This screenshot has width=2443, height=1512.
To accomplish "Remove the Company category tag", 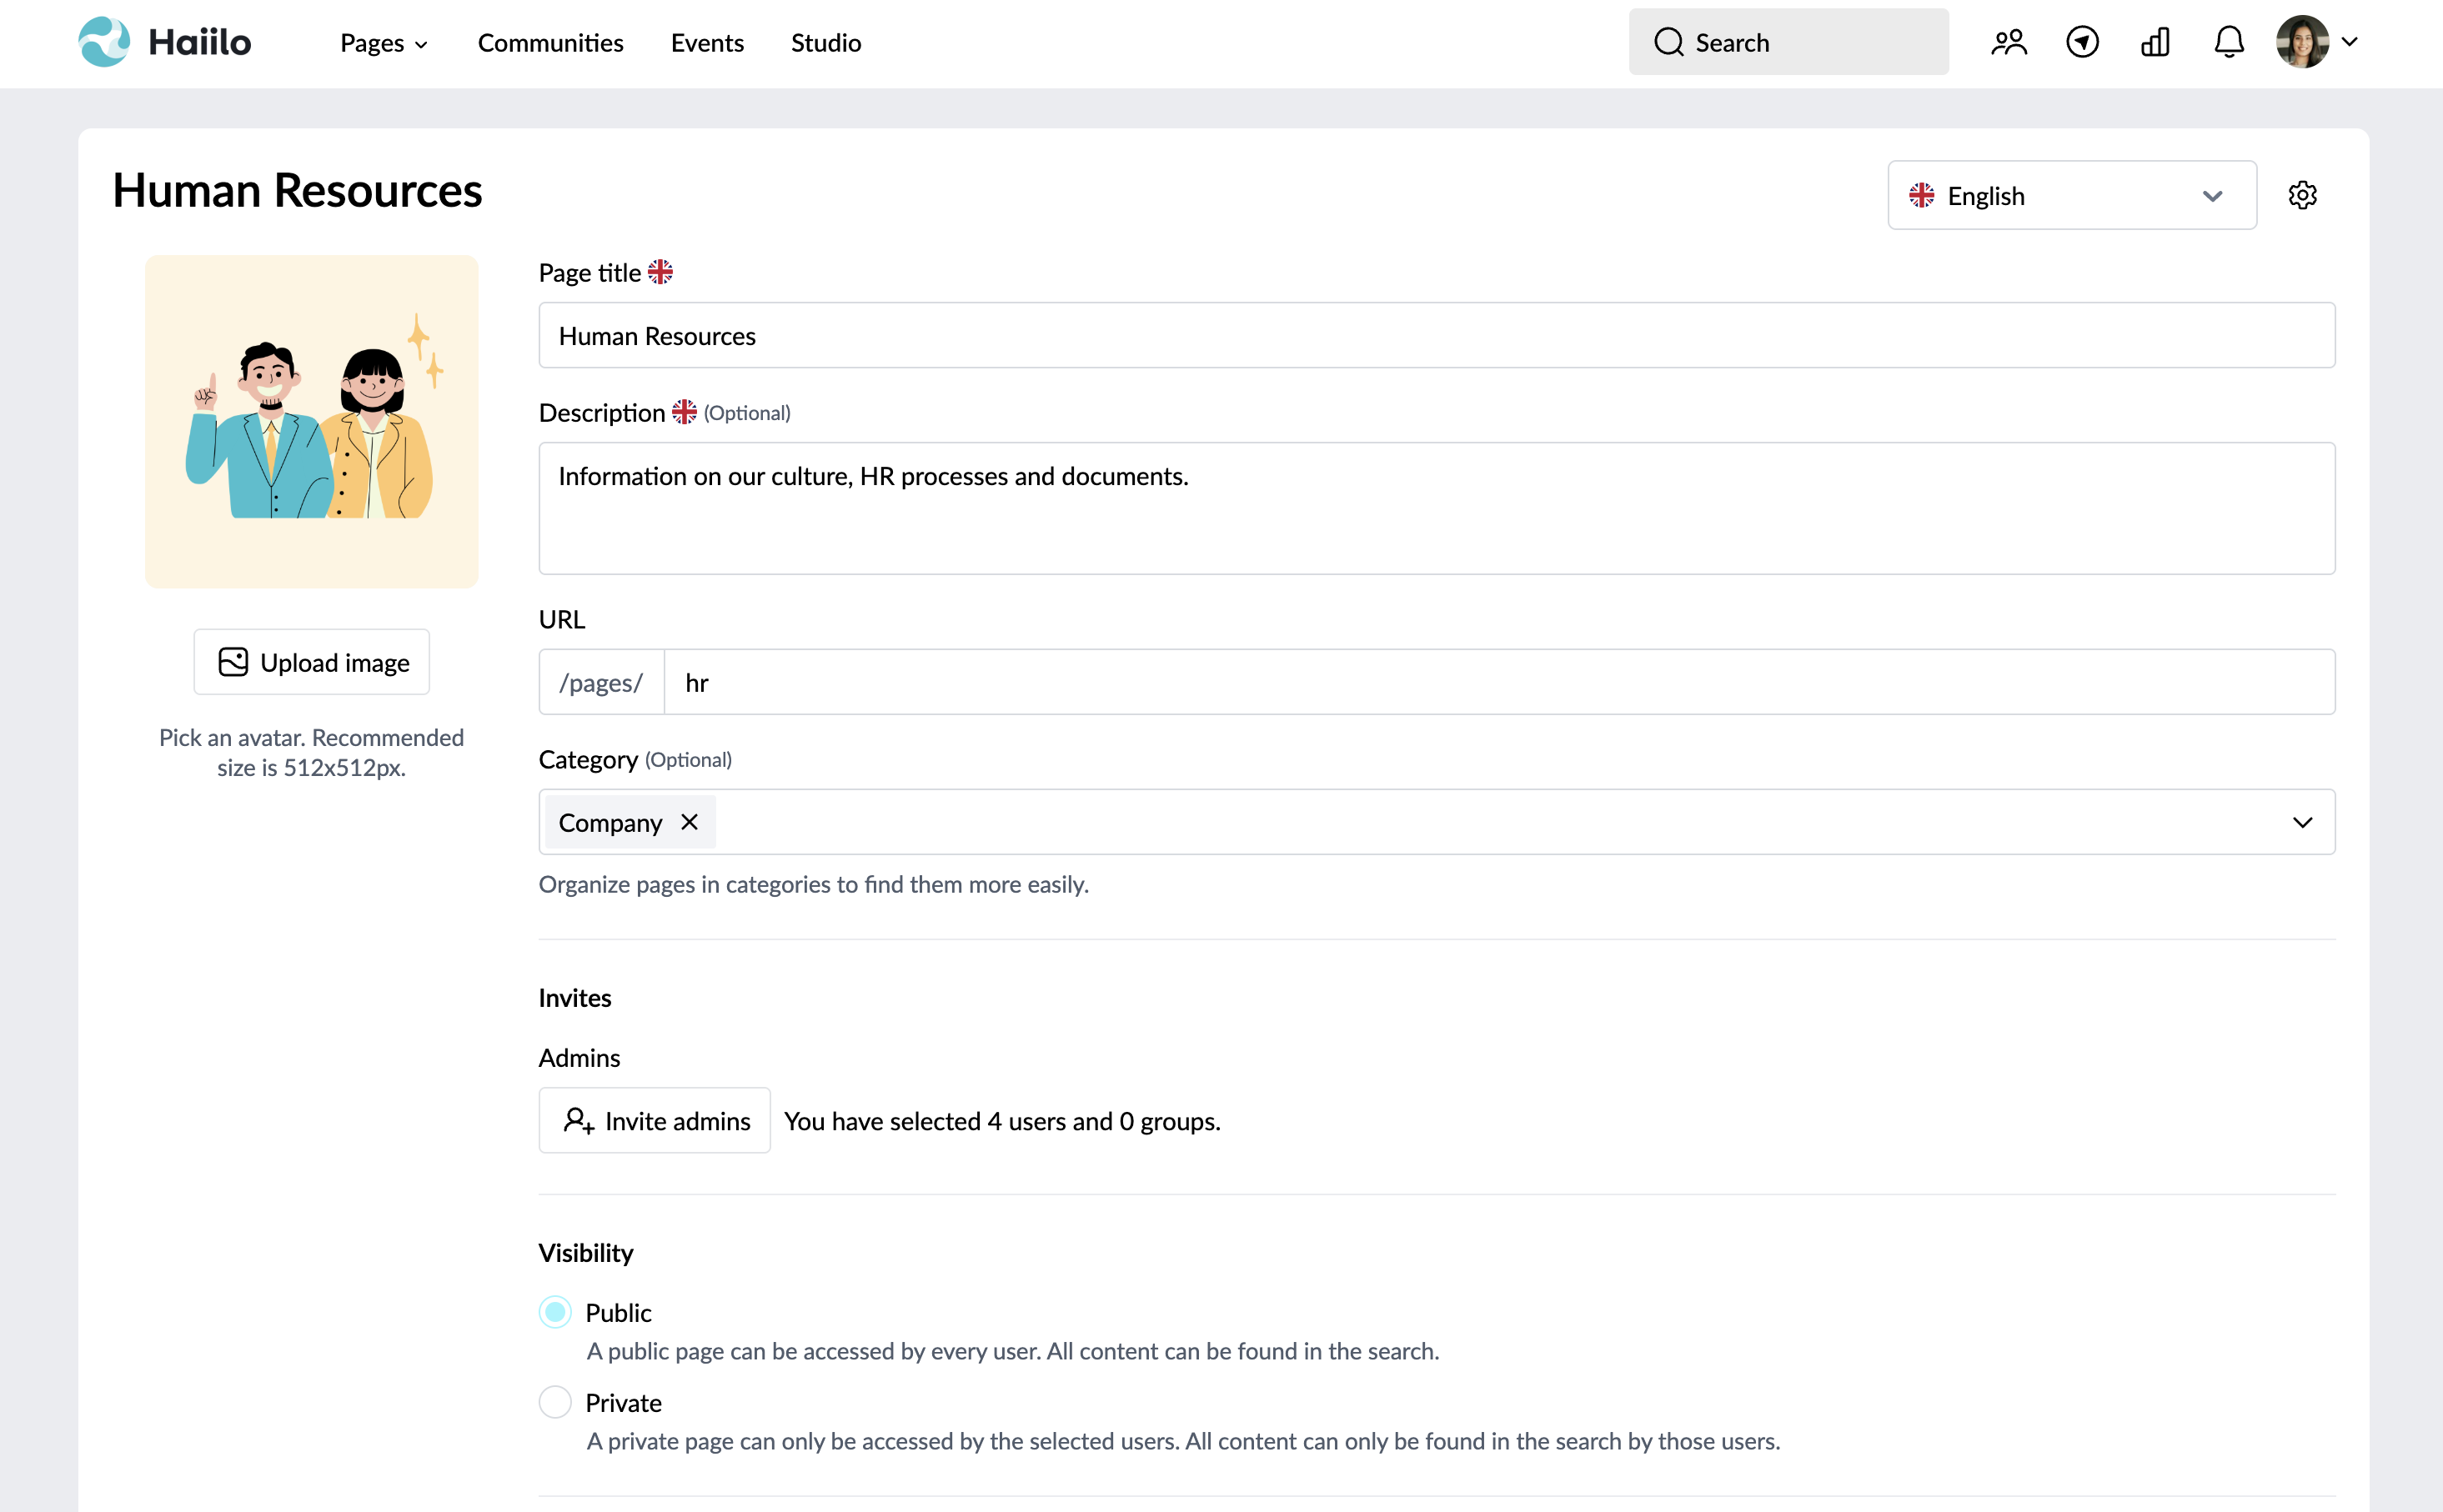I will [689, 822].
